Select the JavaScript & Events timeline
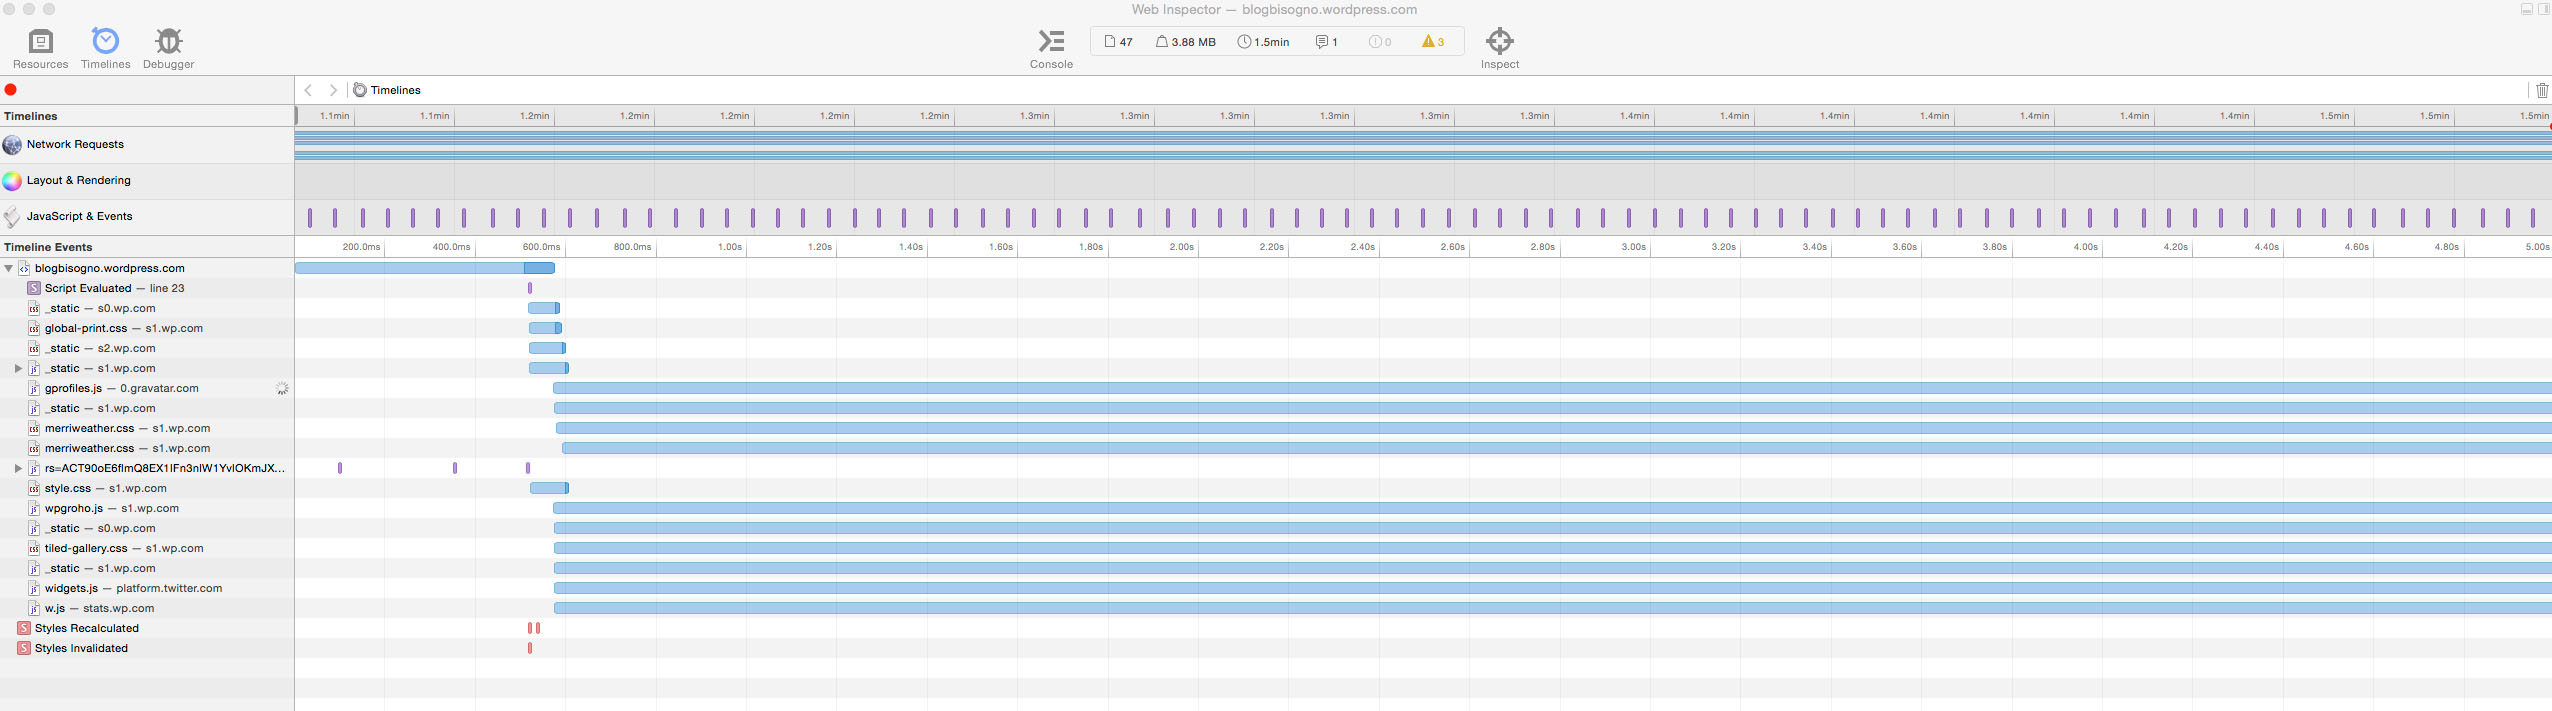This screenshot has height=711, width=2552. (x=79, y=216)
